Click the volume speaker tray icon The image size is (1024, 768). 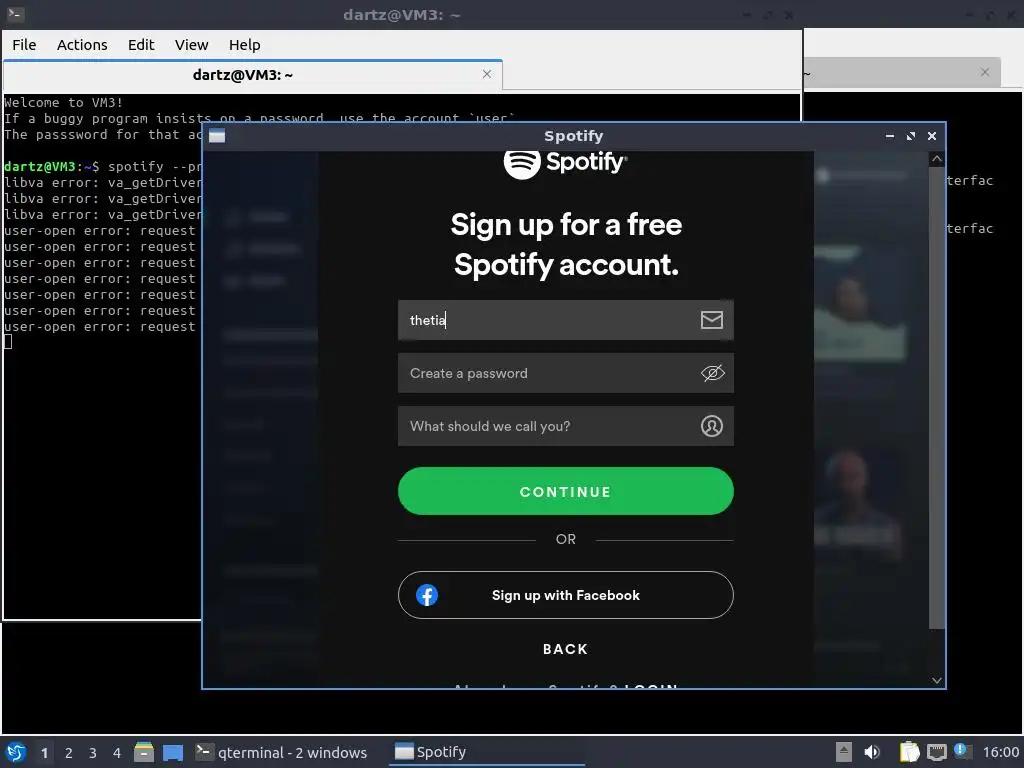click(x=871, y=752)
